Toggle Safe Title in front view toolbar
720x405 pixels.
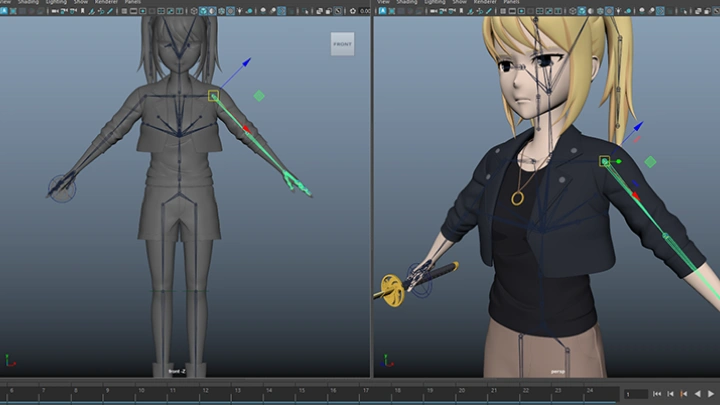click(180, 11)
